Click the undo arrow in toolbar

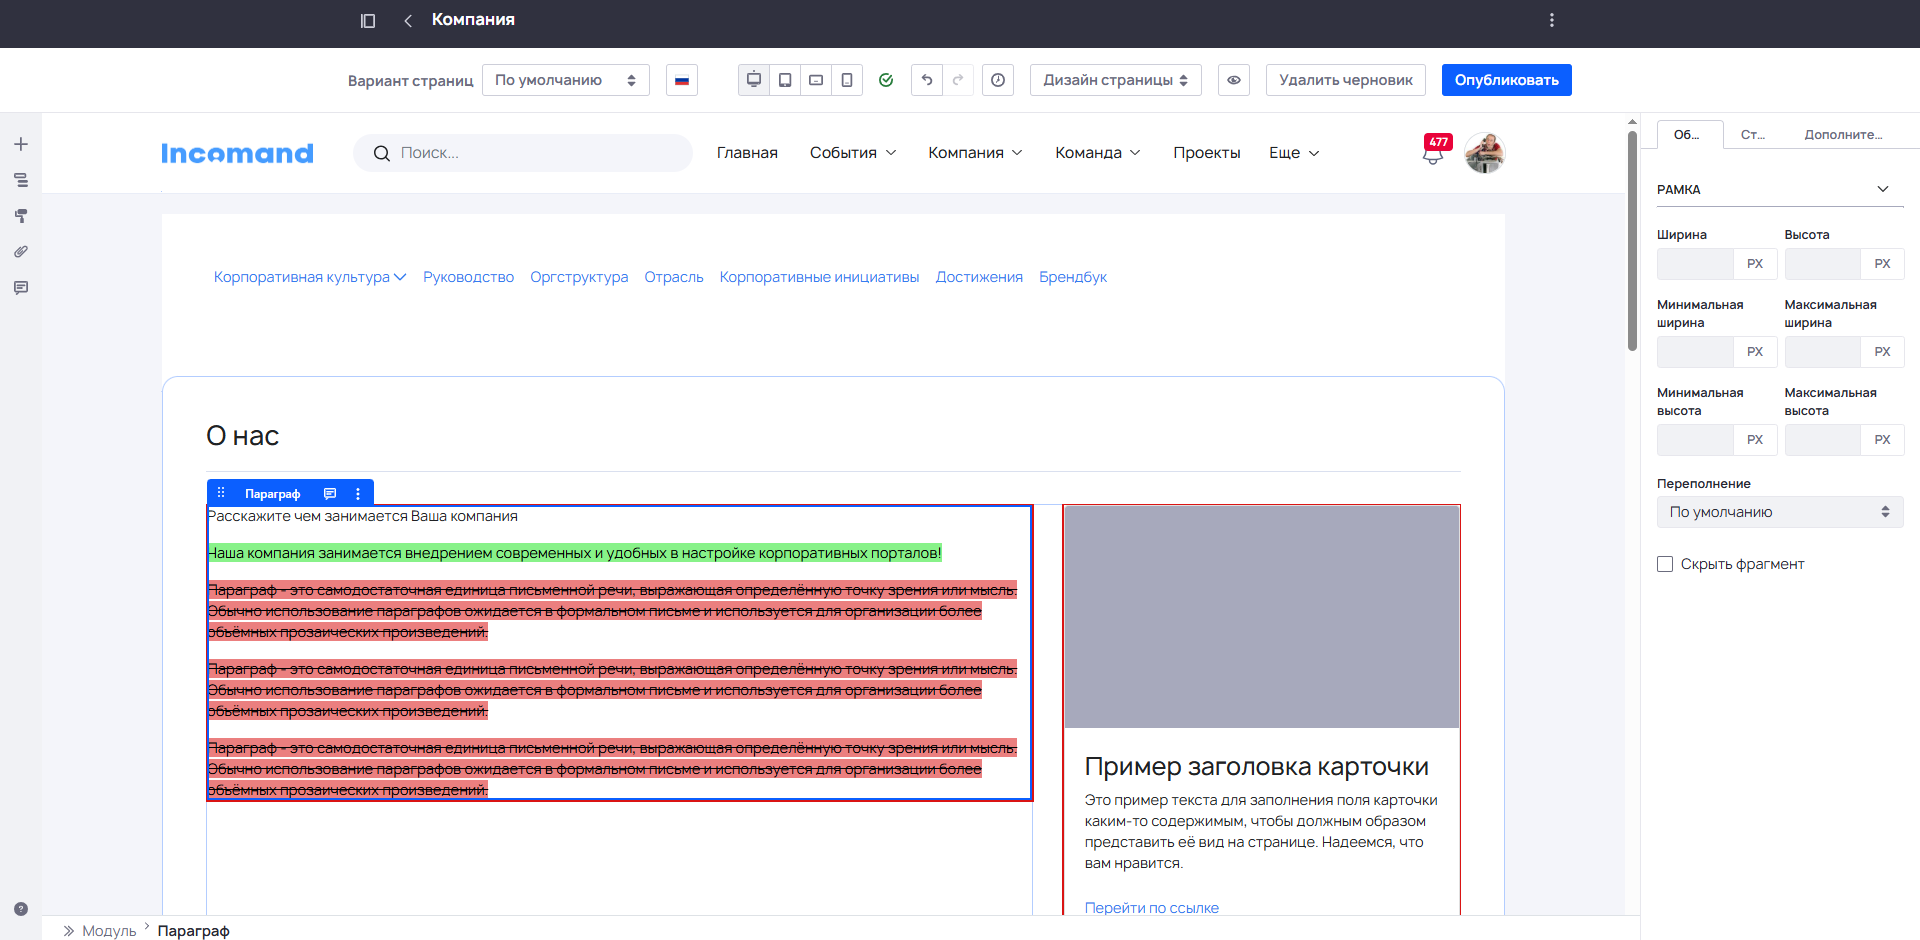tap(927, 80)
